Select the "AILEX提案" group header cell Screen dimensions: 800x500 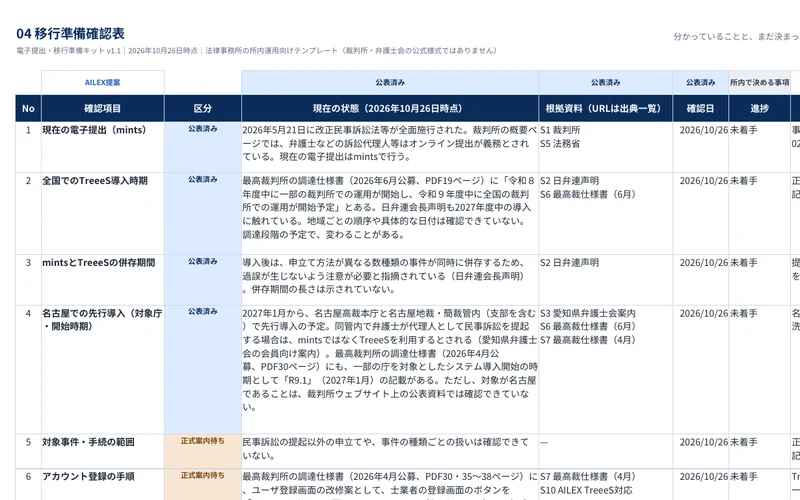click(103, 82)
